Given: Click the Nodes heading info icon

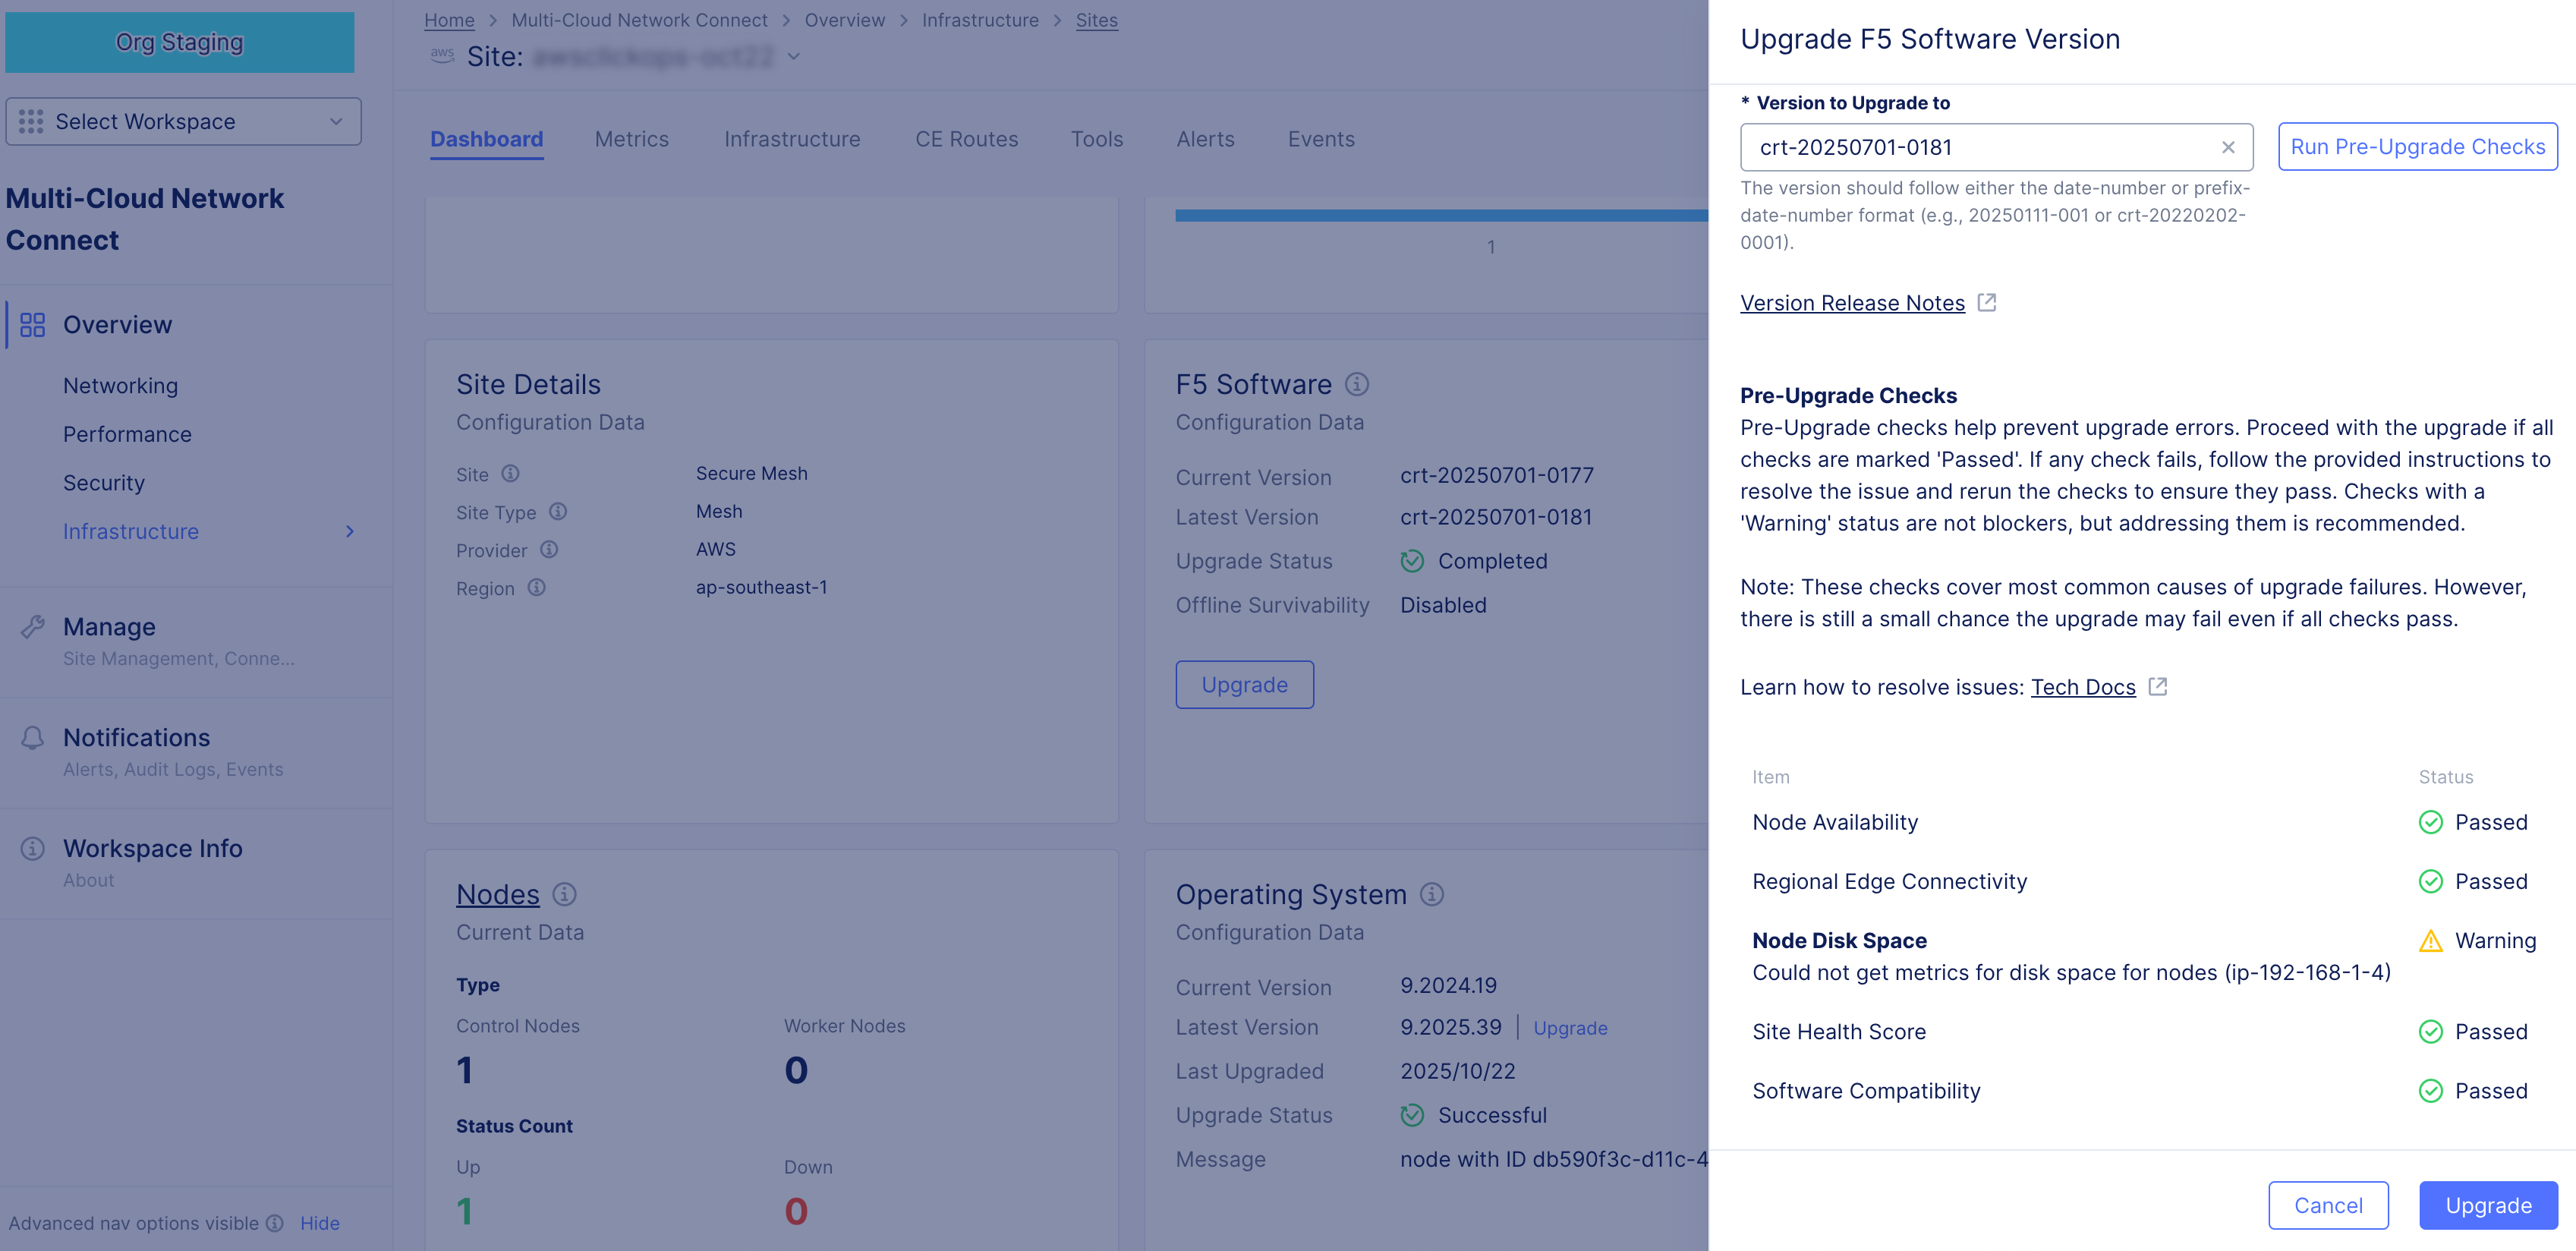Looking at the screenshot, I should (x=564, y=894).
